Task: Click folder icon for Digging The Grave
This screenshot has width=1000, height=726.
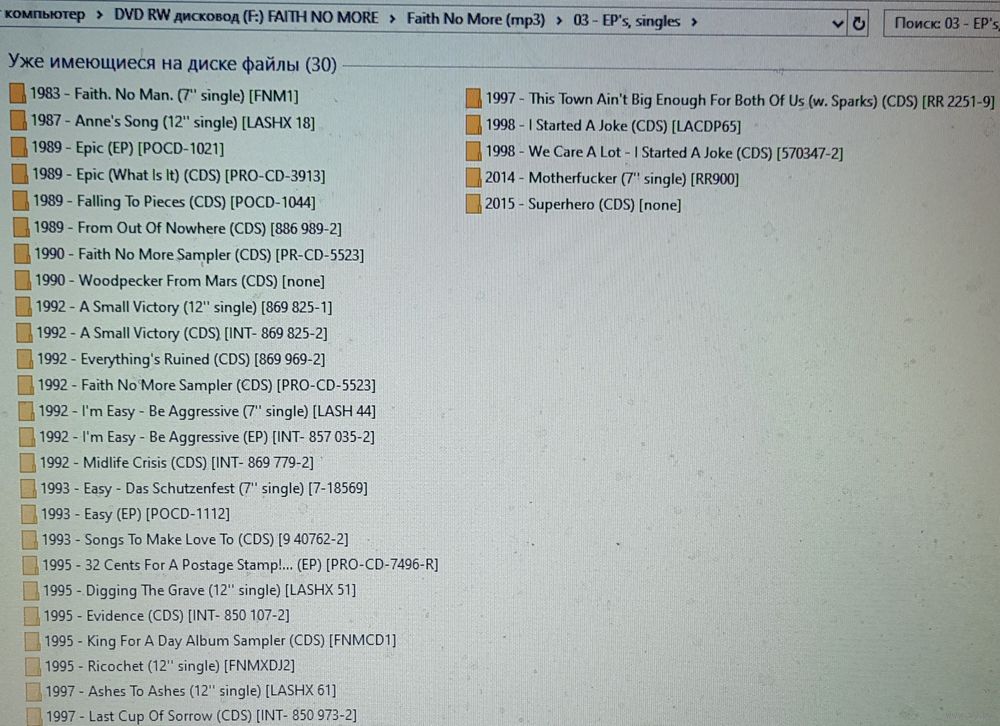Action: pyautogui.click(x=30, y=590)
